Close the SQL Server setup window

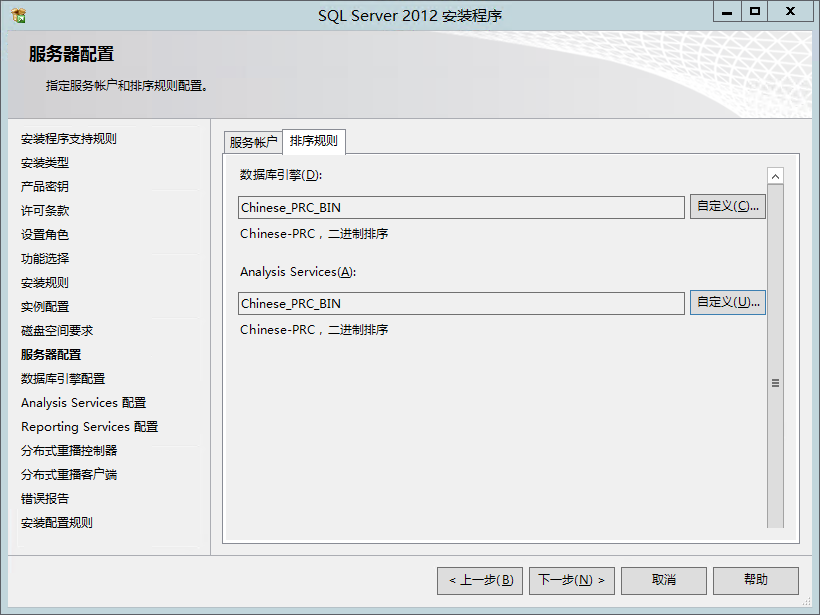791,12
